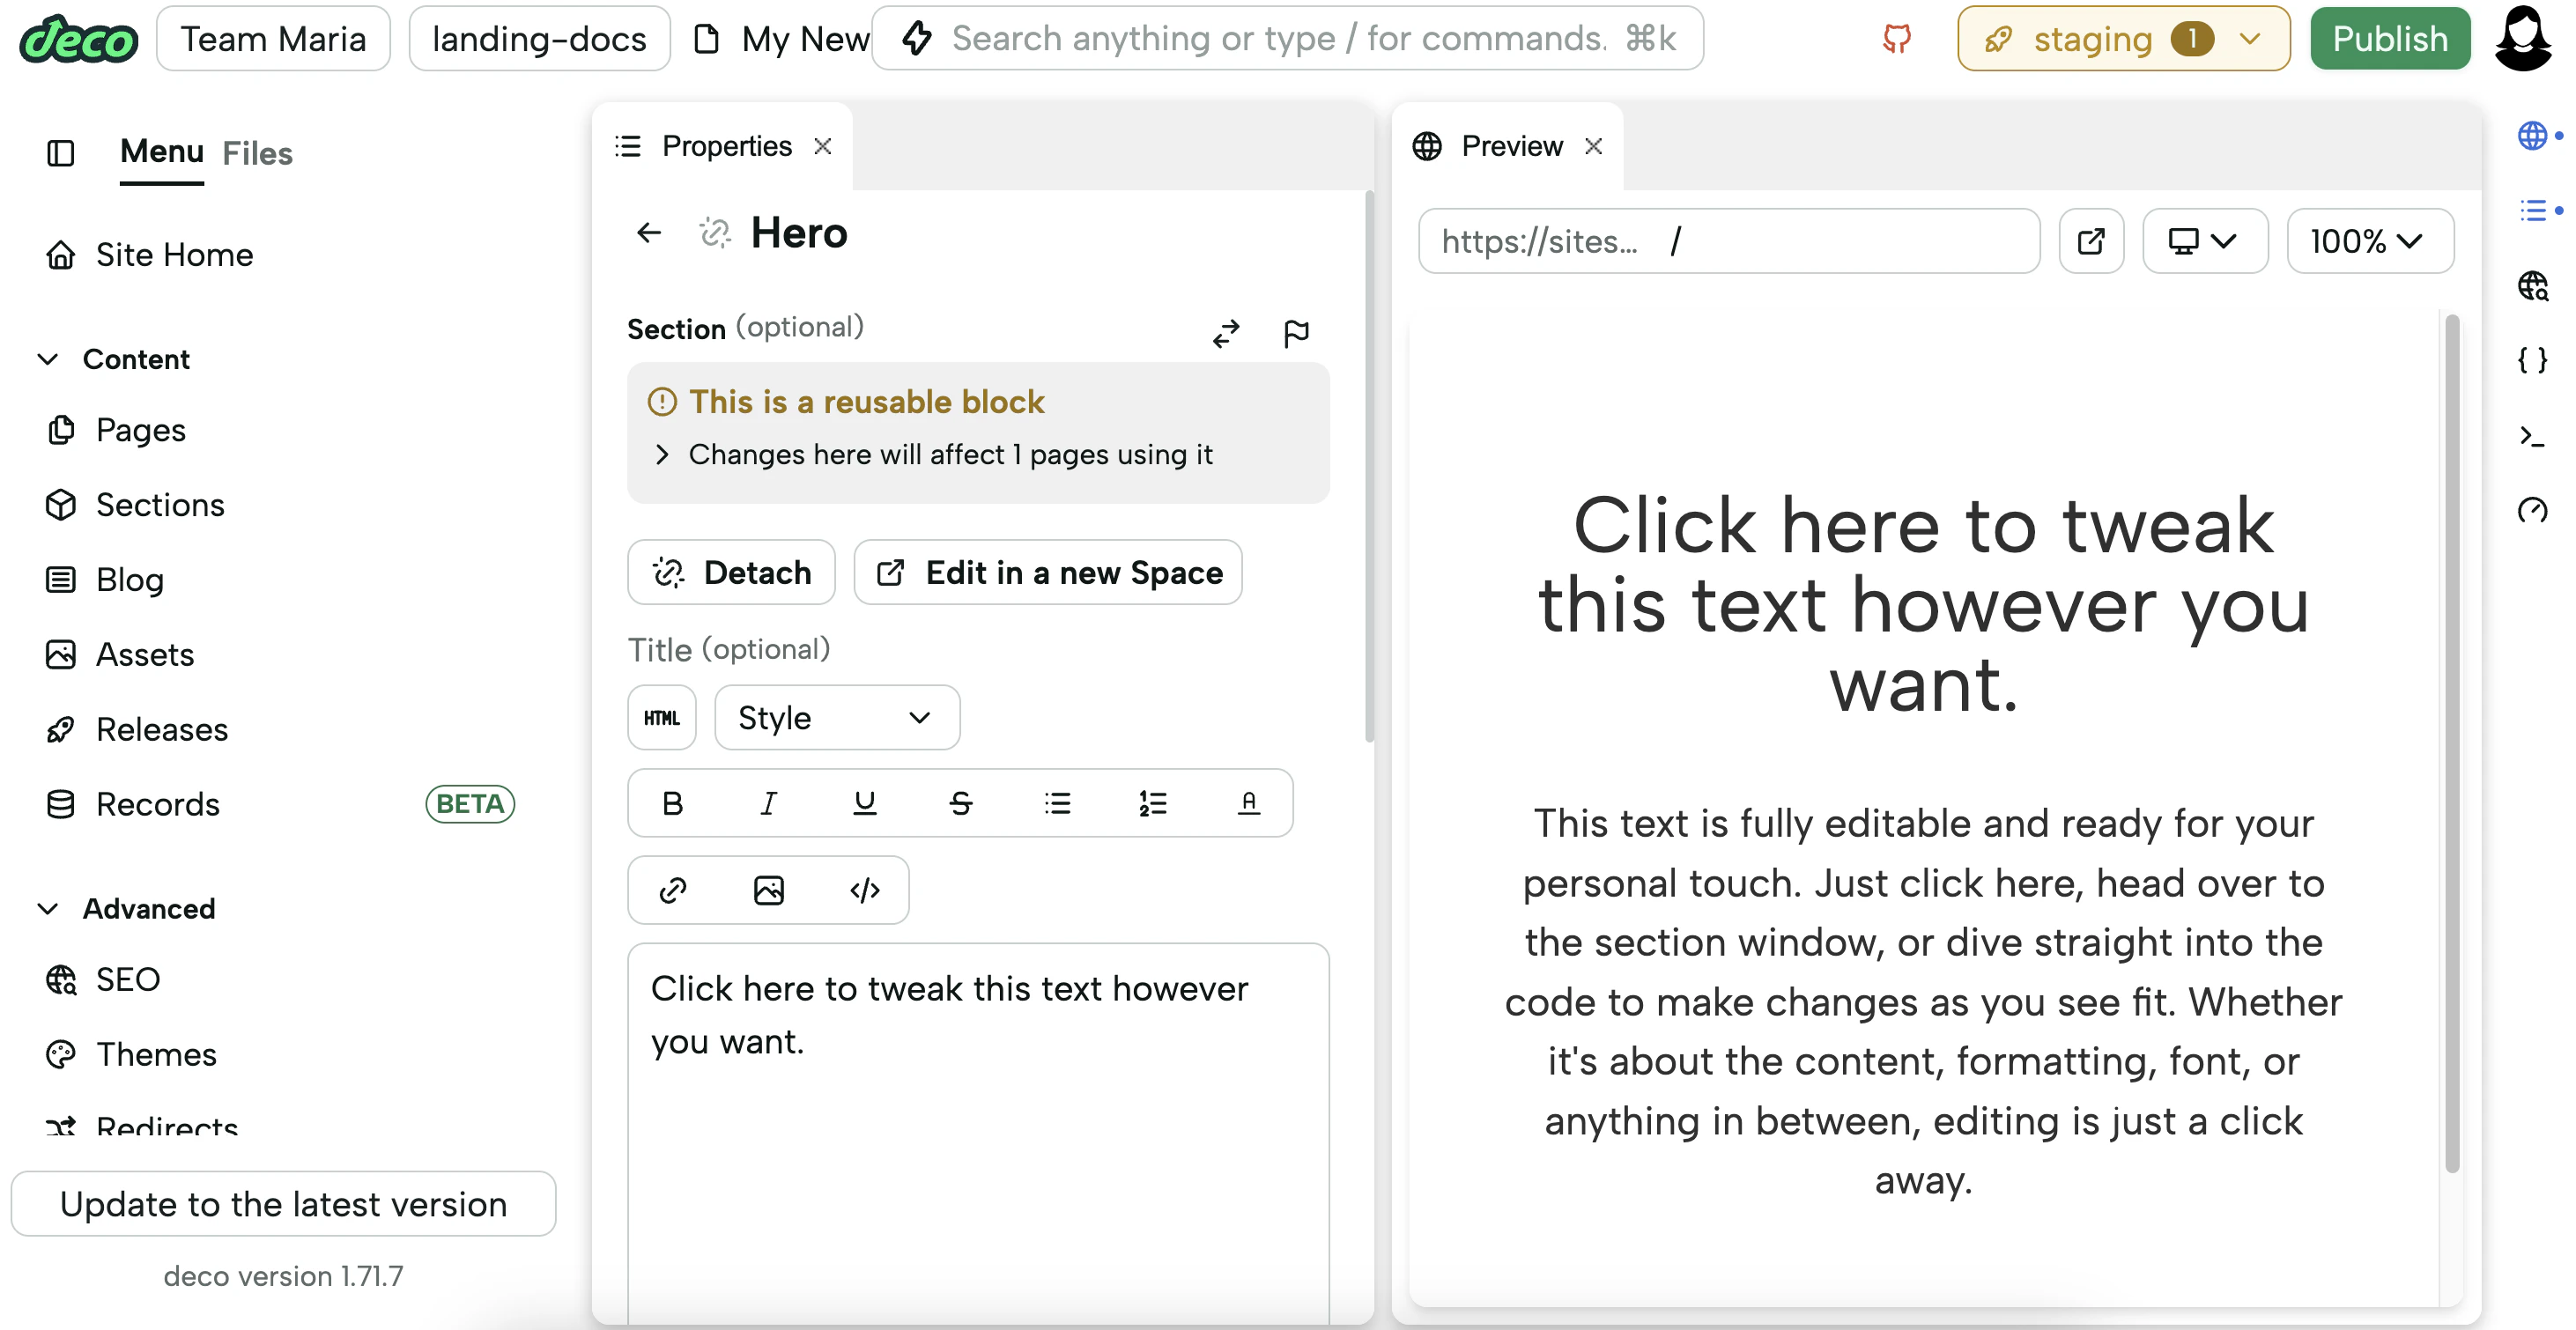Screen dimensions: 2576x1330
Task: Apply italic formatting to title text
Action: (768, 803)
